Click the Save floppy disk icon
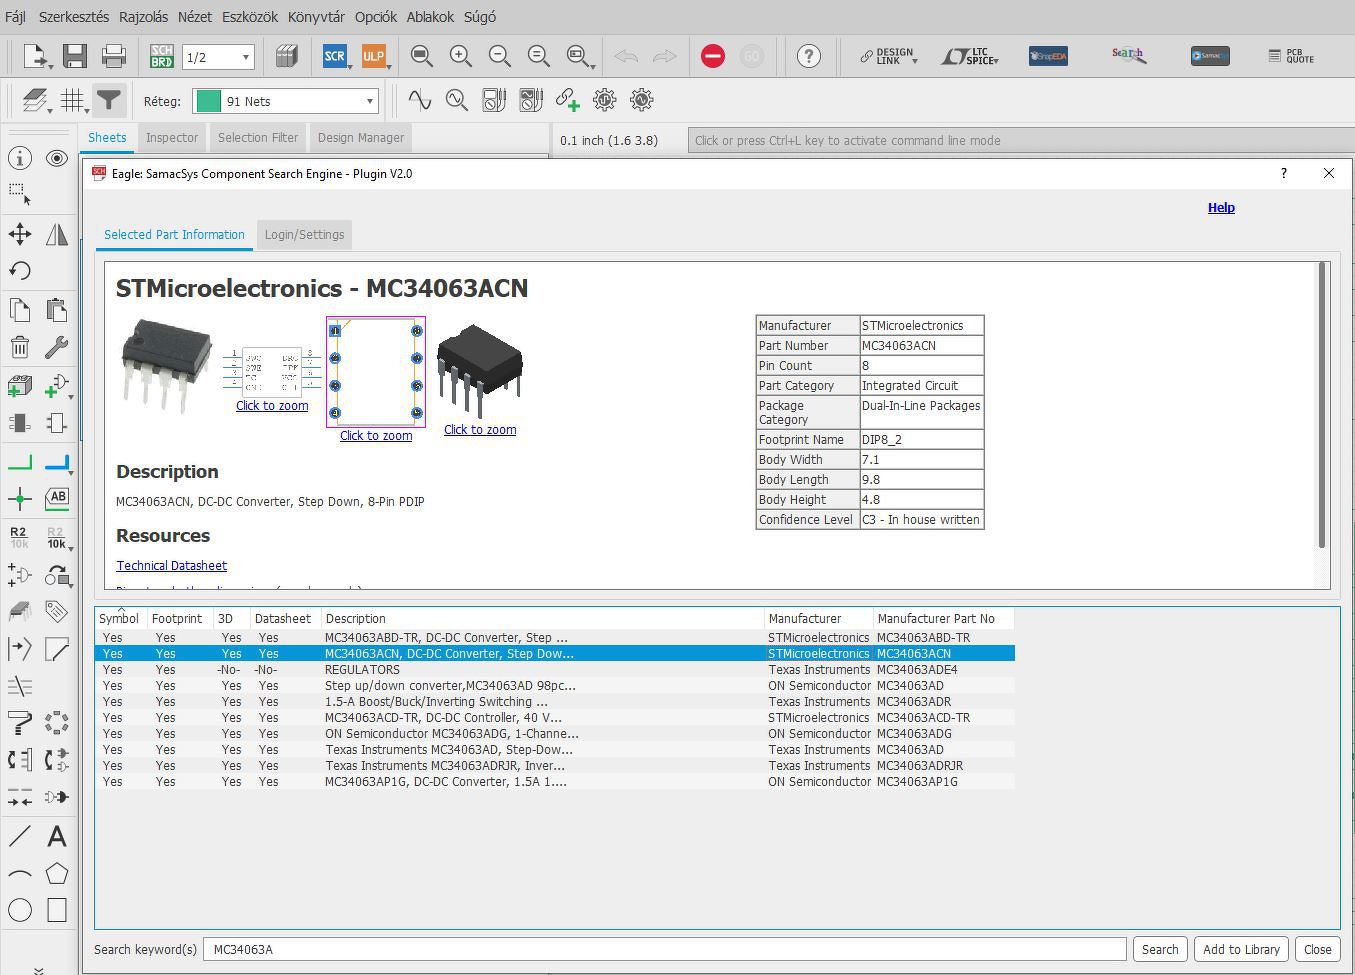 click(x=75, y=56)
